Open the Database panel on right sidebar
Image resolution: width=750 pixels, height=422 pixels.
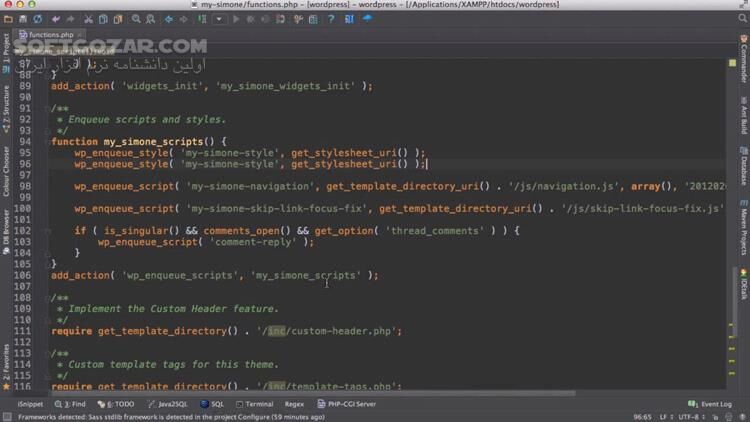pyautogui.click(x=743, y=171)
